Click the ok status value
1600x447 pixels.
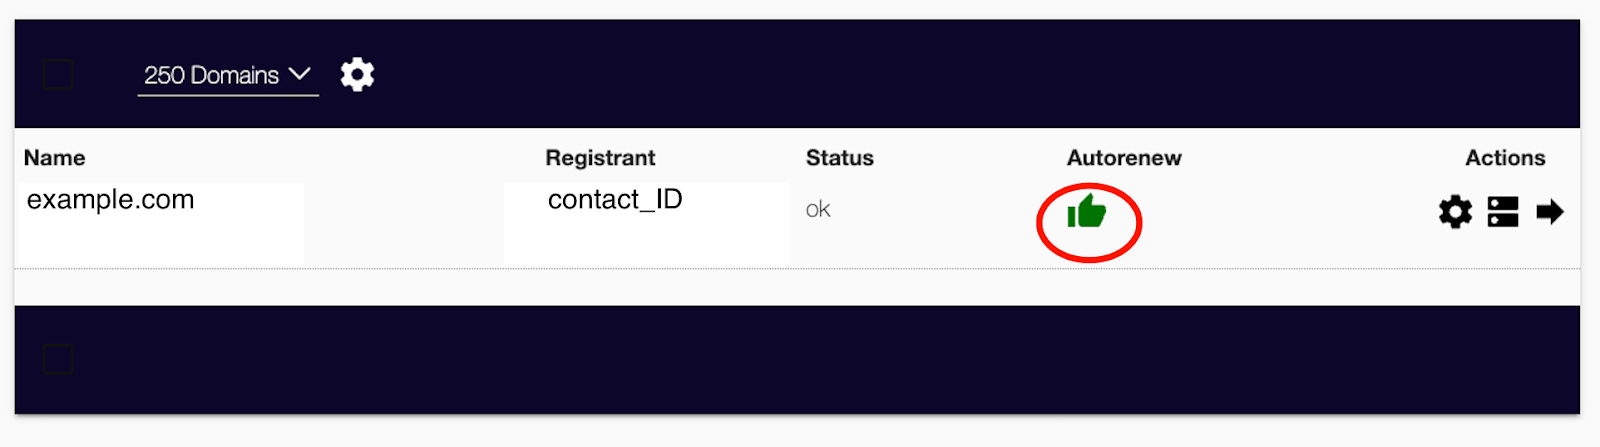(x=818, y=209)
